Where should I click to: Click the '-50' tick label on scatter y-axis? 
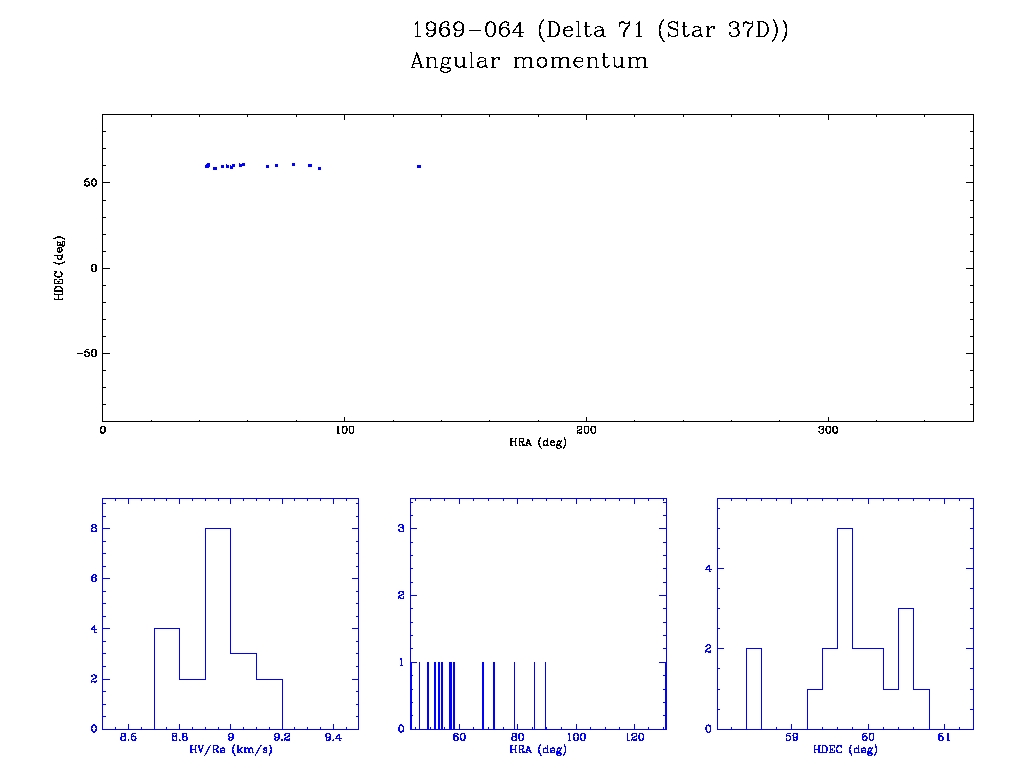click(84, 354)
